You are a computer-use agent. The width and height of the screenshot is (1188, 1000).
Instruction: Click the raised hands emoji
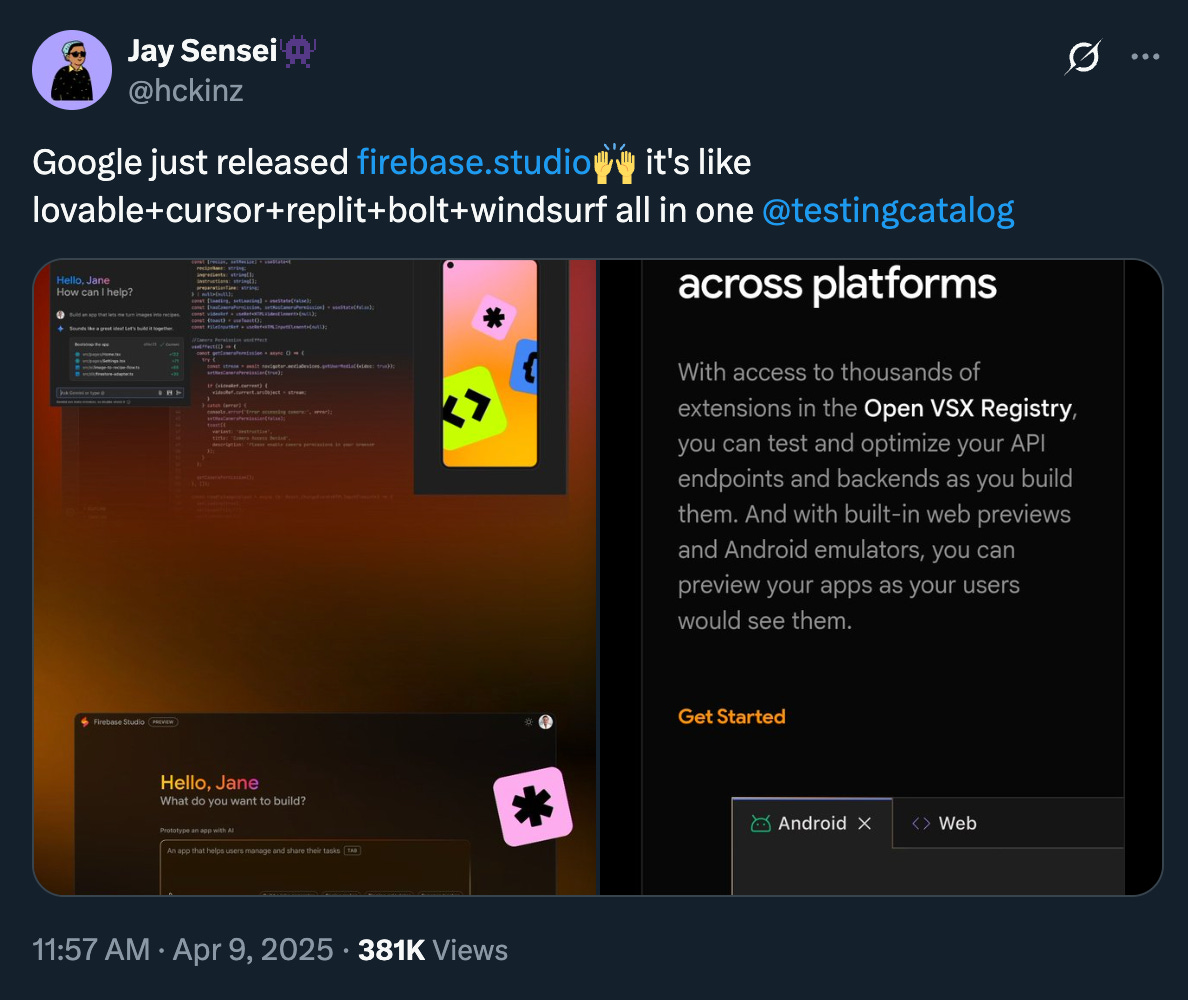(614, 163)
